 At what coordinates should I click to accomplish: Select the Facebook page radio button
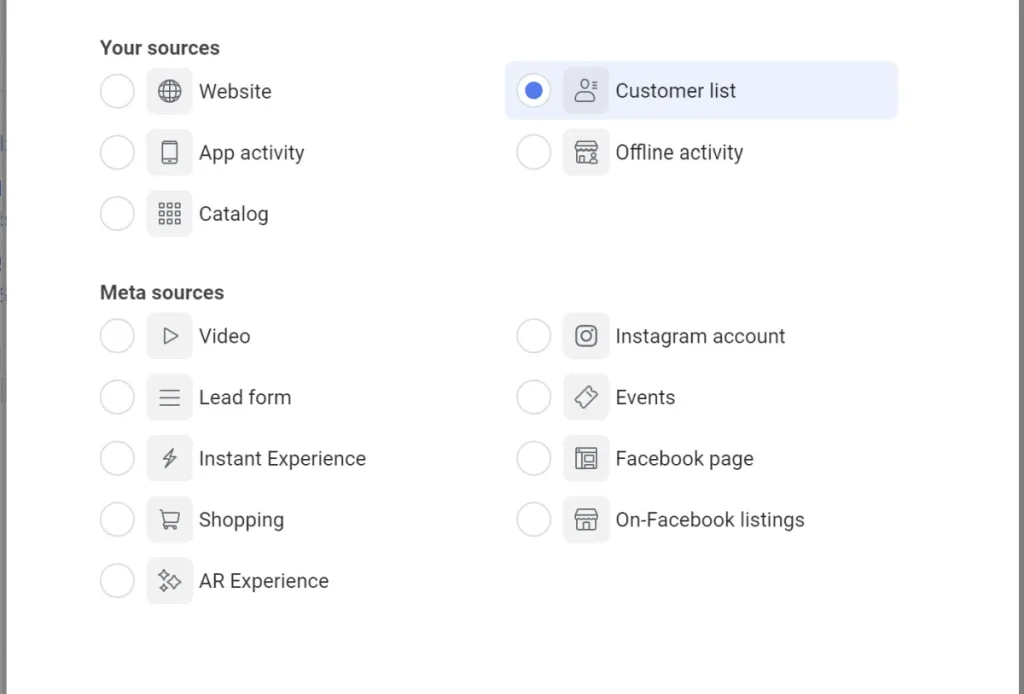pyautogui.click(x=533, y=459)
